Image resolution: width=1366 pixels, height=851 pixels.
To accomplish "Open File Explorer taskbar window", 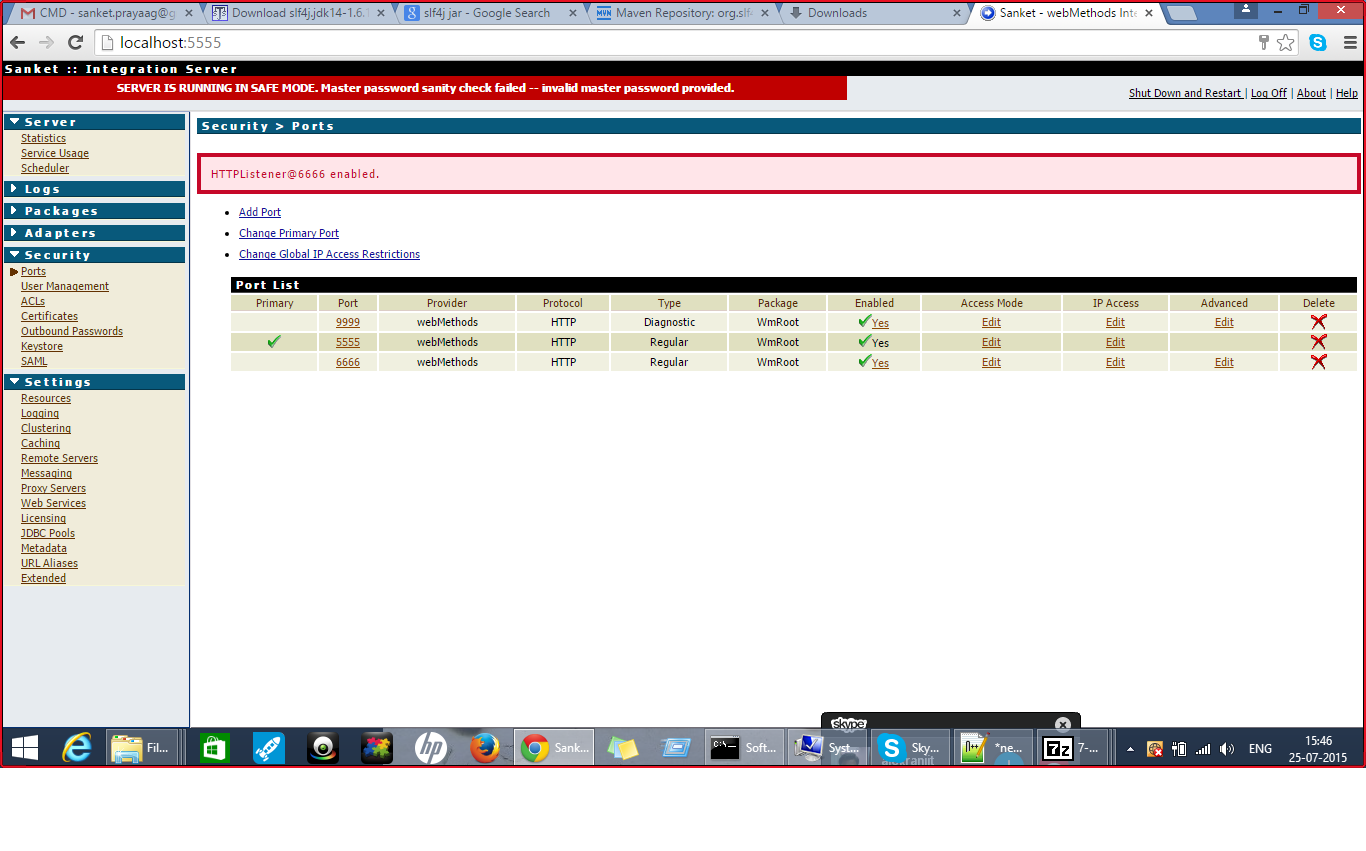I will (142, 747).
